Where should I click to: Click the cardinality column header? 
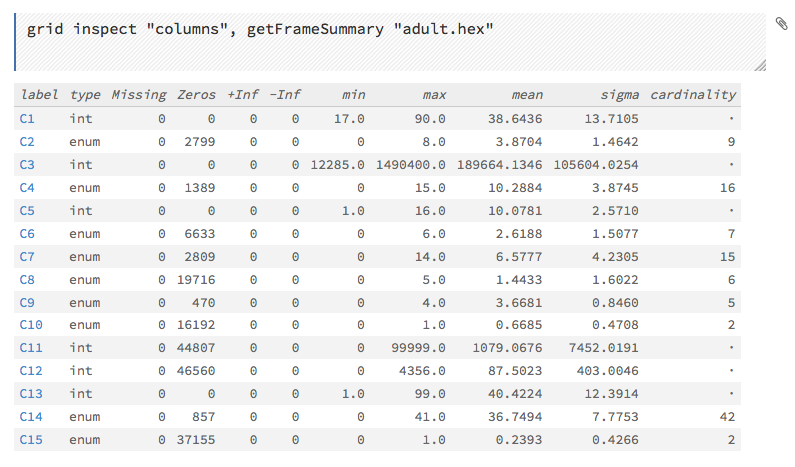pos(692,95)
